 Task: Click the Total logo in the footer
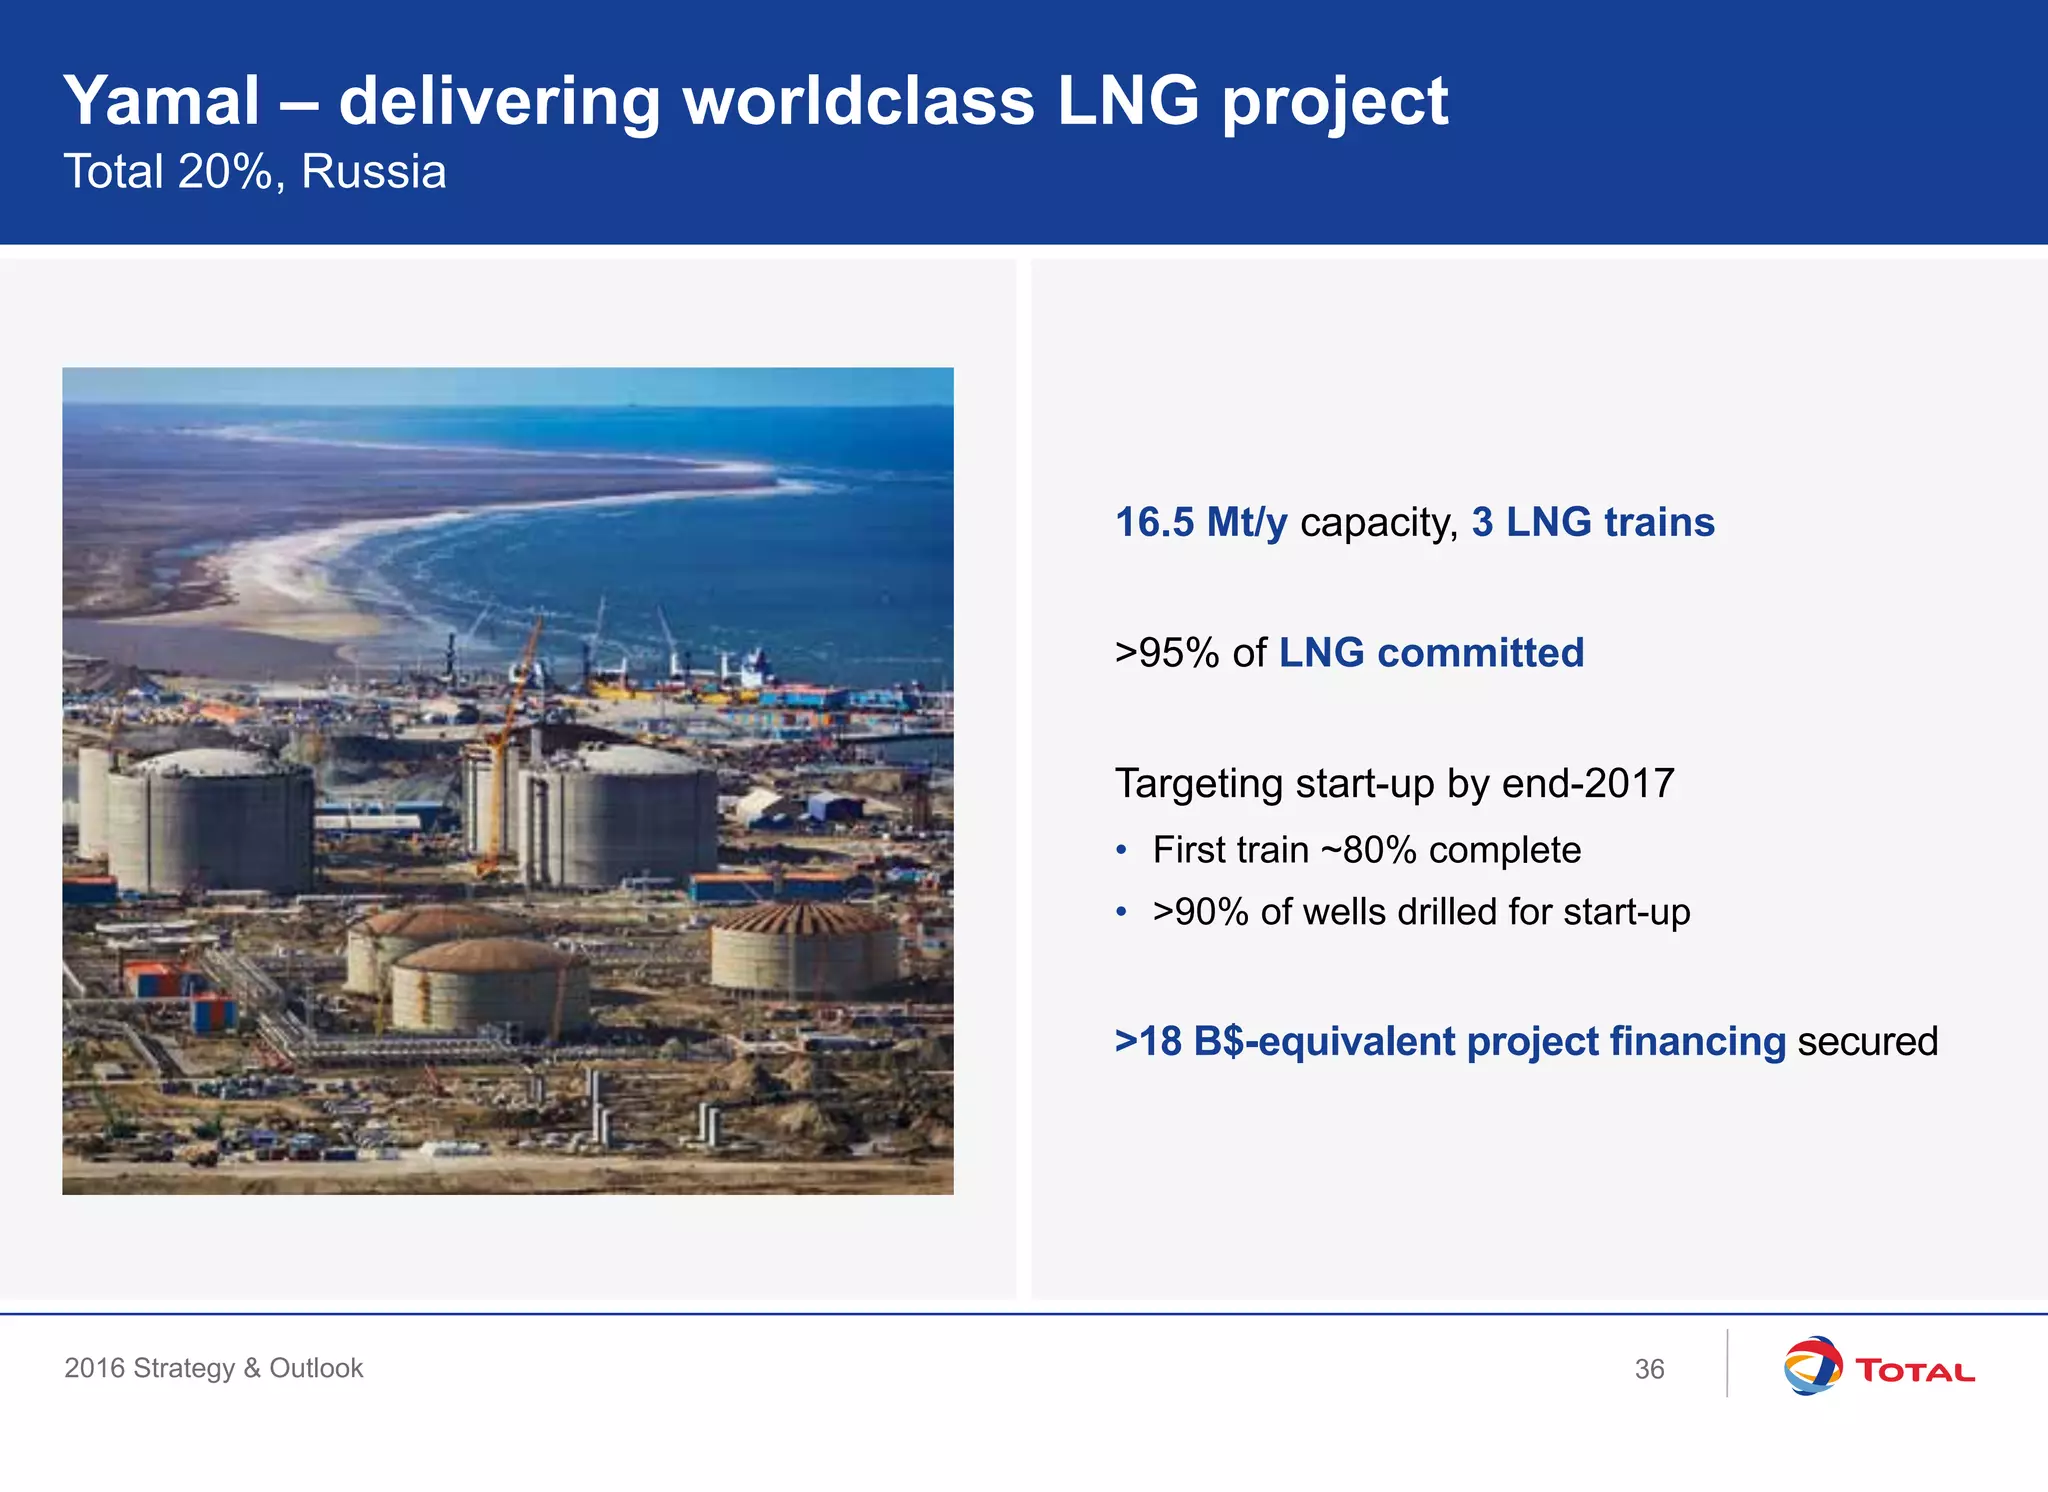pos(1880,1366)
